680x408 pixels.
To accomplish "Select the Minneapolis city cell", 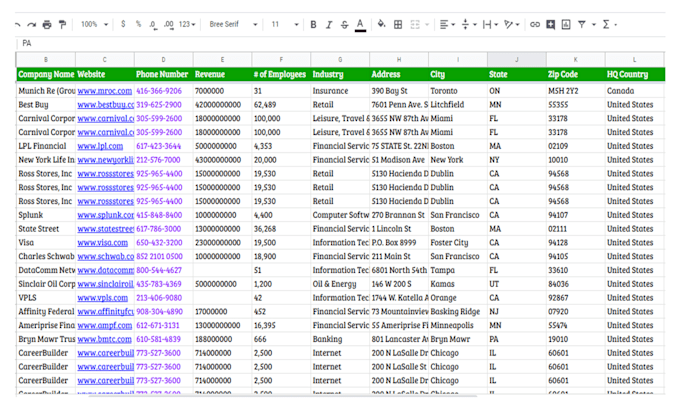I will [x=458, y=325].
